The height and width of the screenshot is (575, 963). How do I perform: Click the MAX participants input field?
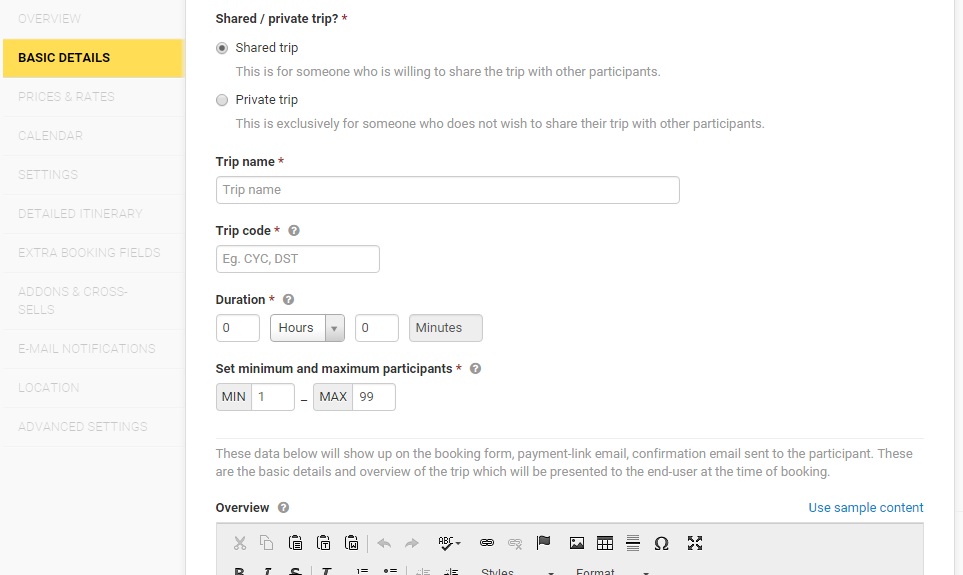click(373, 397)
